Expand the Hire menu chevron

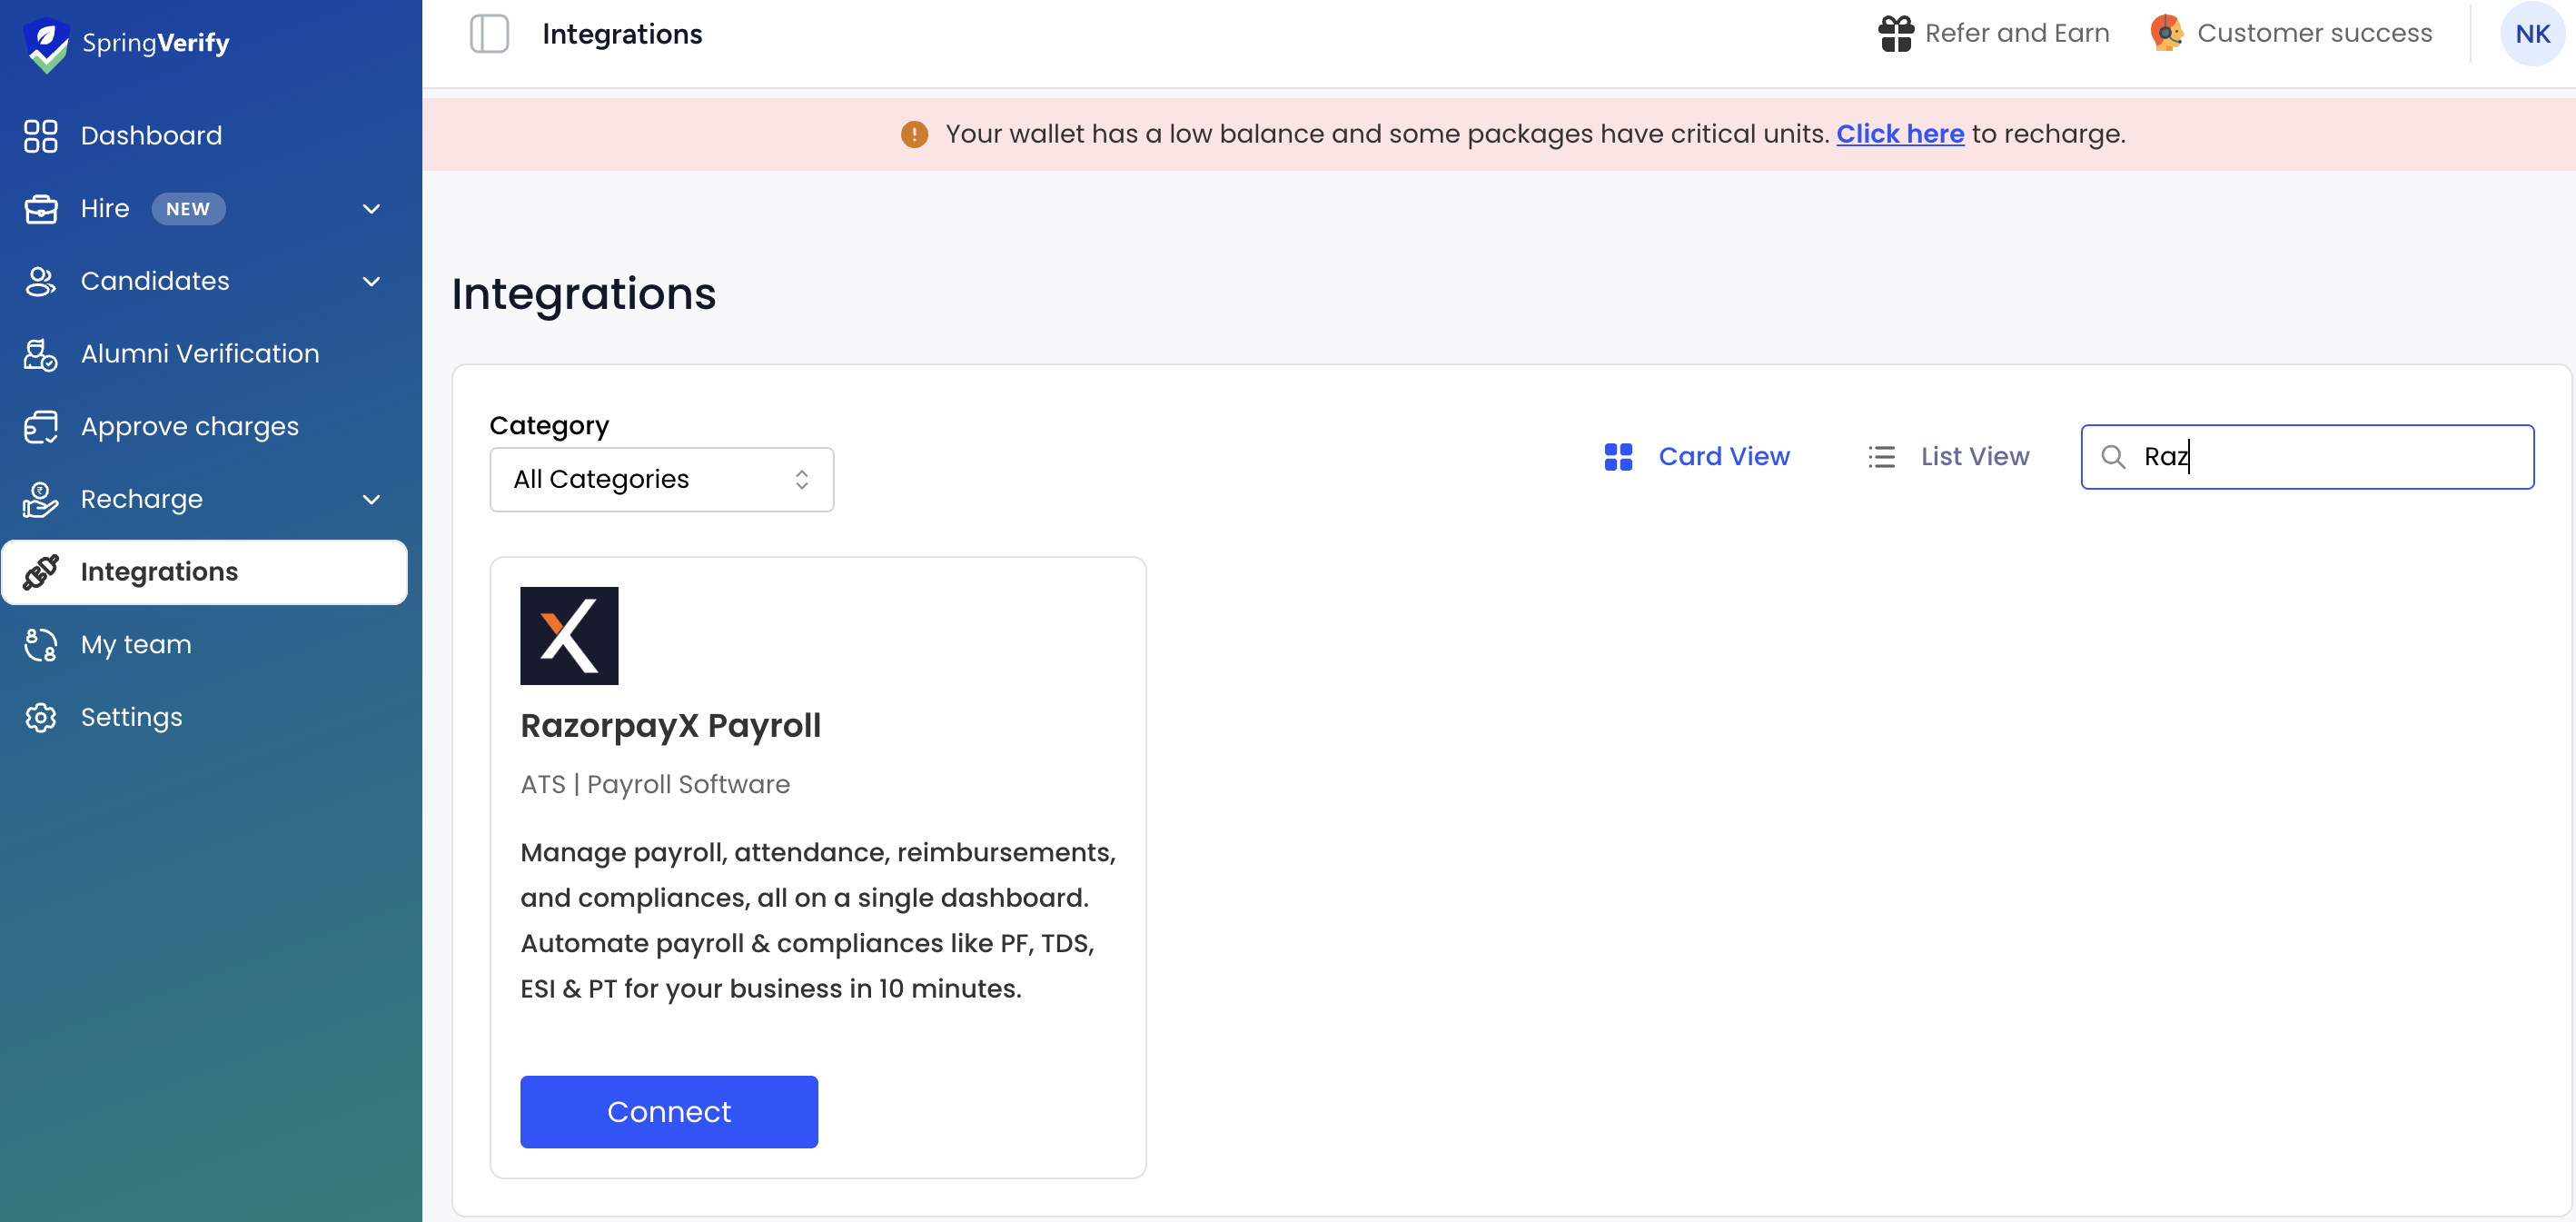pos(371,209)
